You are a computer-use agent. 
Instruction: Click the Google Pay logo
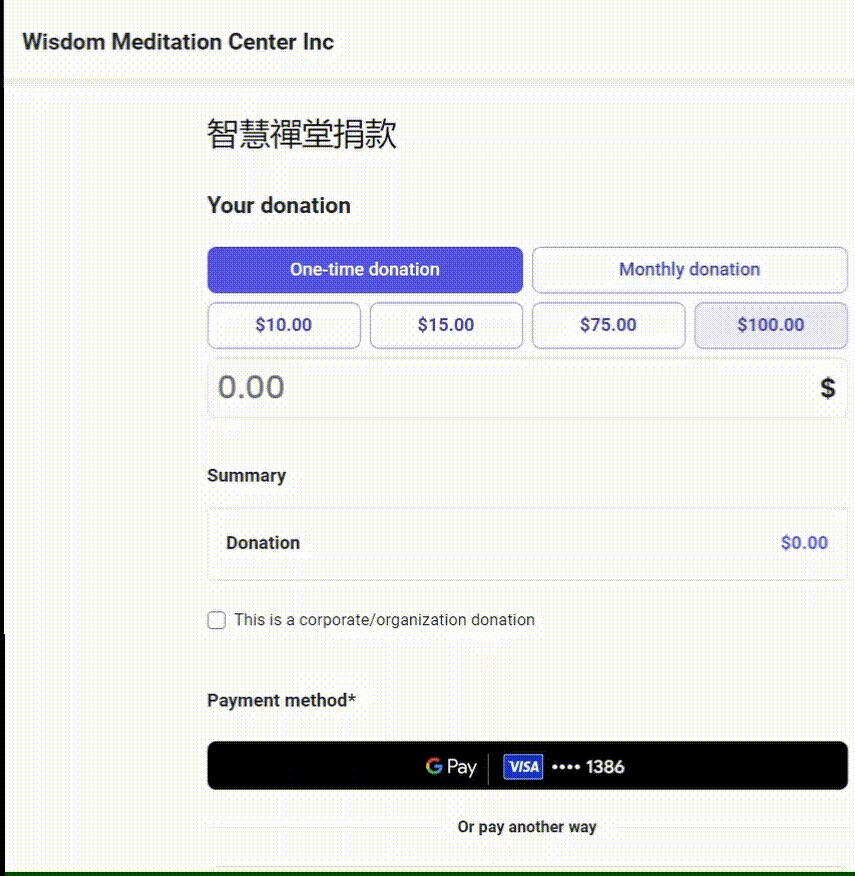(x=450, y=767)
